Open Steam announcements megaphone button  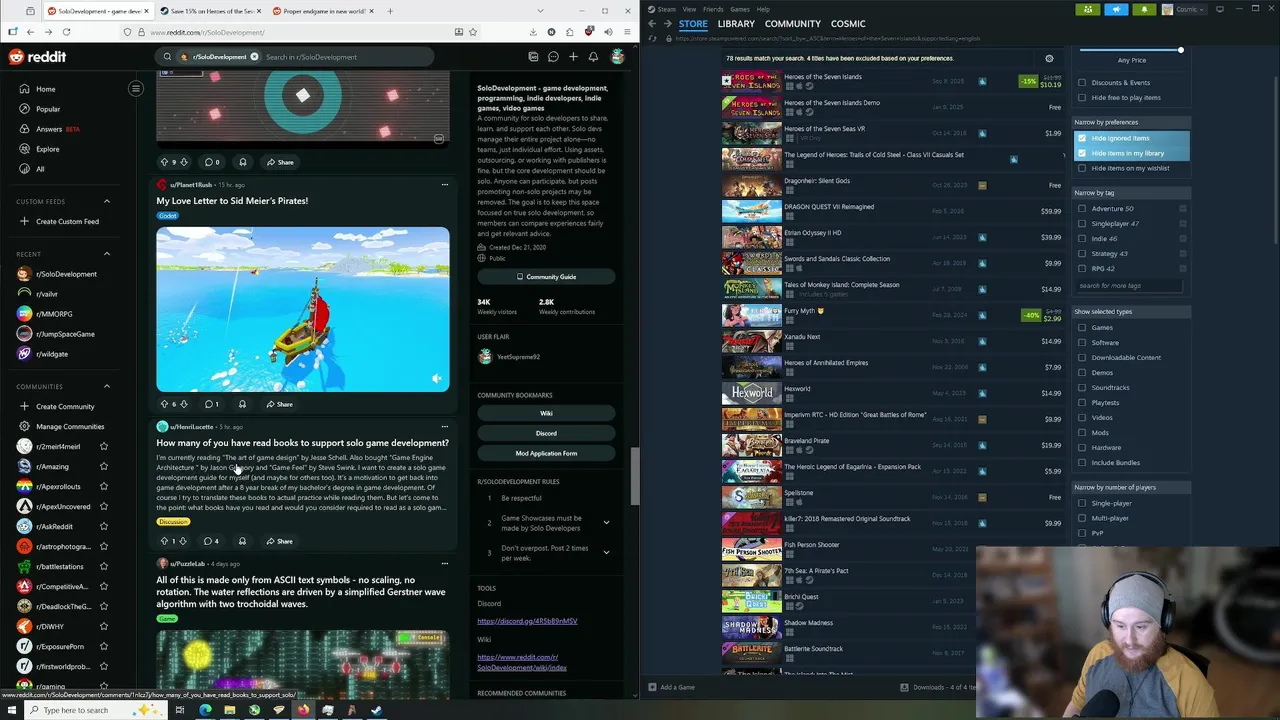1116,9
